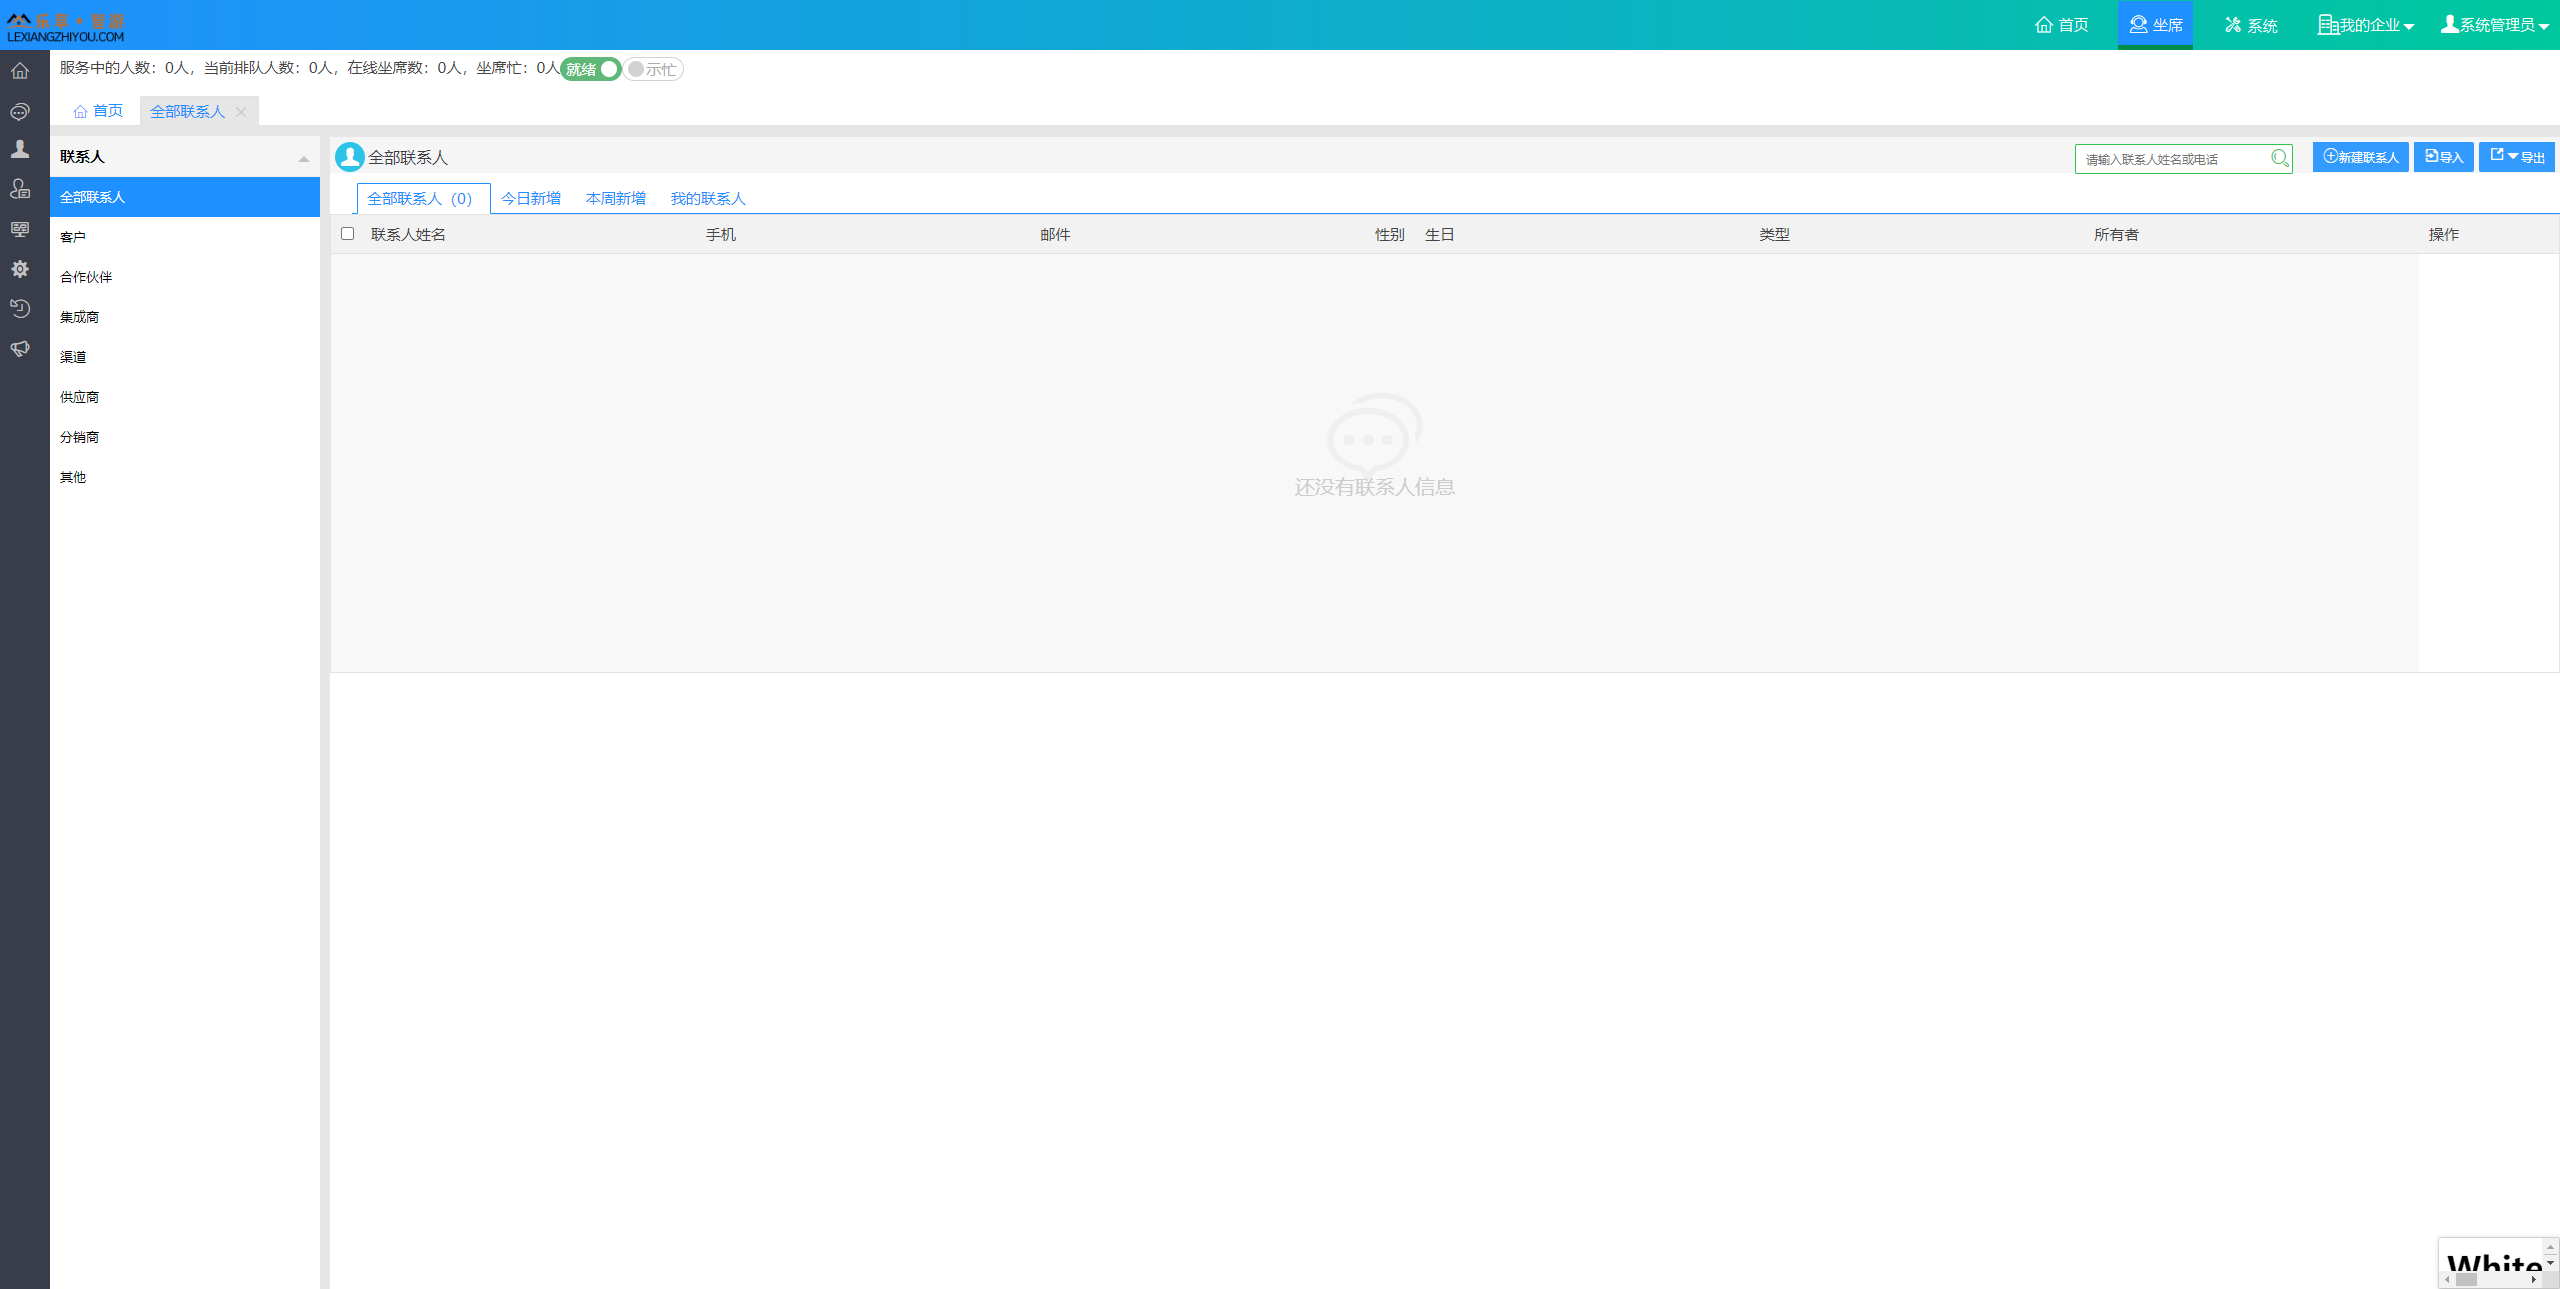The height and width of the screenshot is (1289, 2560).
Task: Click the magnifier search icon
Action: click(x=2279, y=158)
